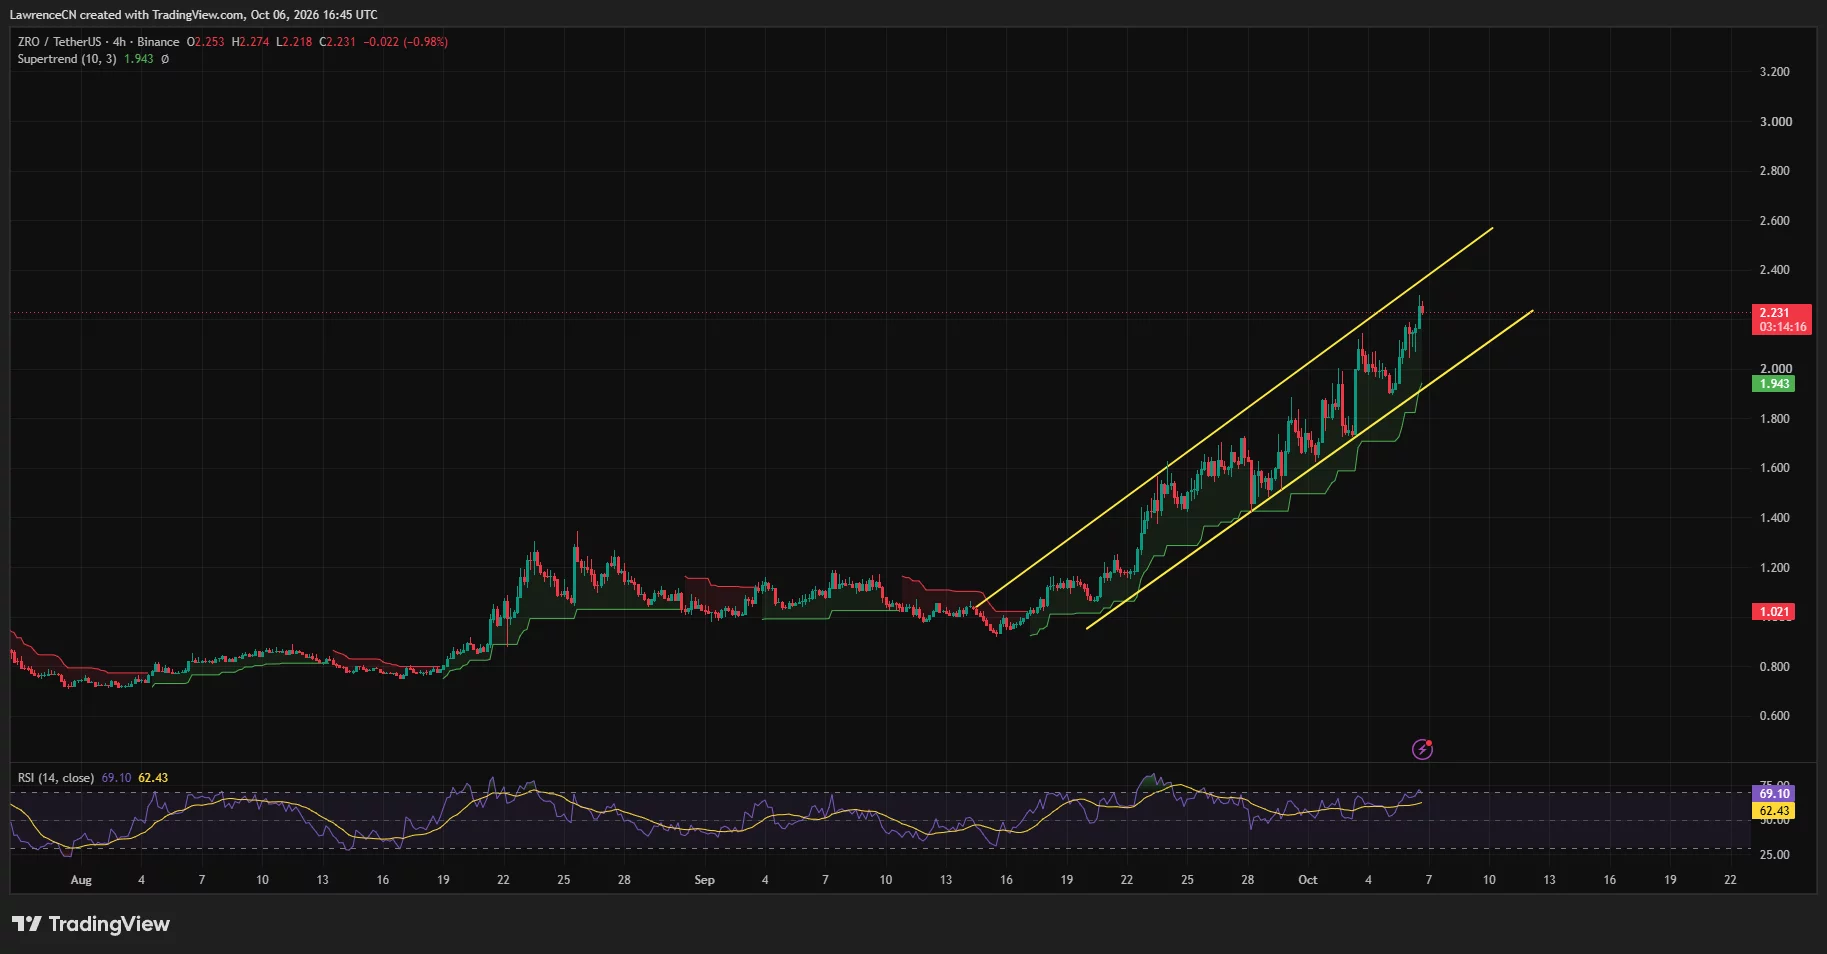Click the green 1.943 Supertrend price-axis tag

[1775, 384]
